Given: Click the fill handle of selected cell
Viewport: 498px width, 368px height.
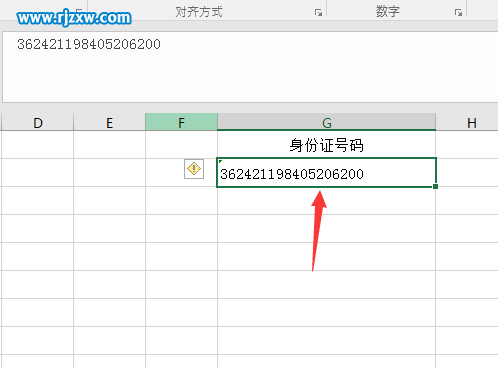Looking at the screenshot, I should tap(435, 187).
